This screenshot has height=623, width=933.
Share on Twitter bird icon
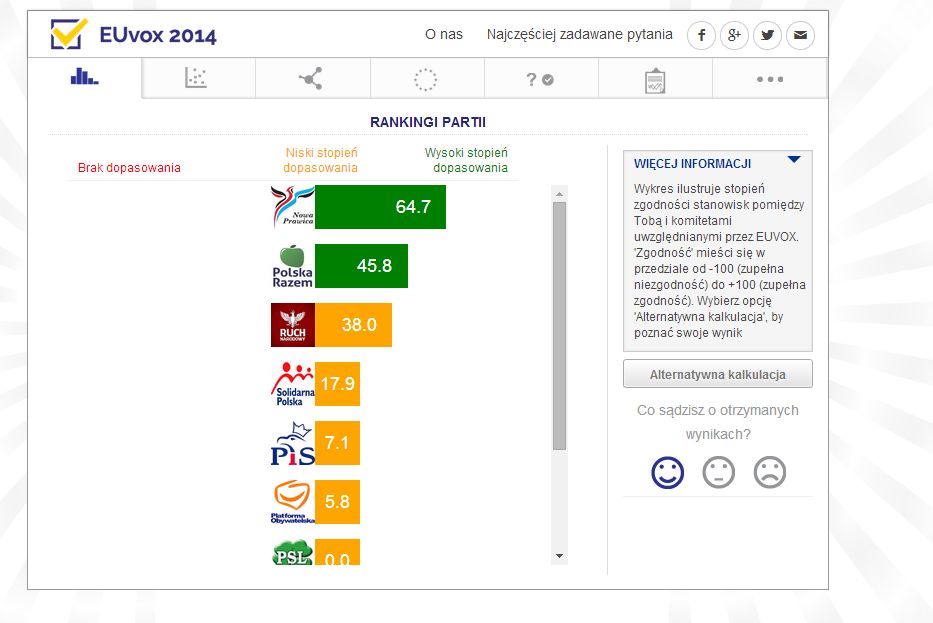[768, 35]
